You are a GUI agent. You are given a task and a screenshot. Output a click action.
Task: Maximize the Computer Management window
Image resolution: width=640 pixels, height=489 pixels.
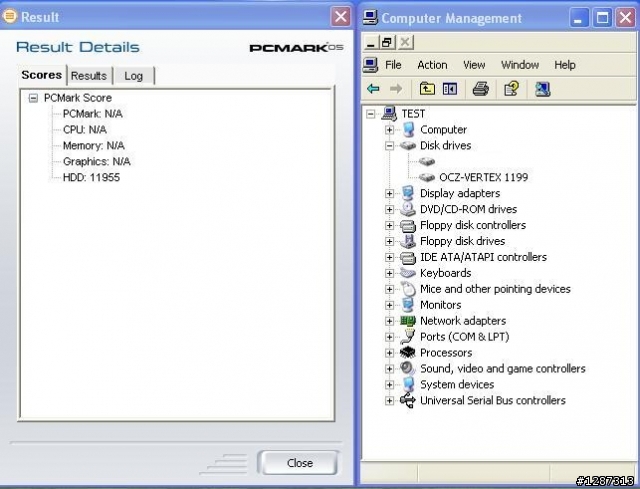click(602, 18)
